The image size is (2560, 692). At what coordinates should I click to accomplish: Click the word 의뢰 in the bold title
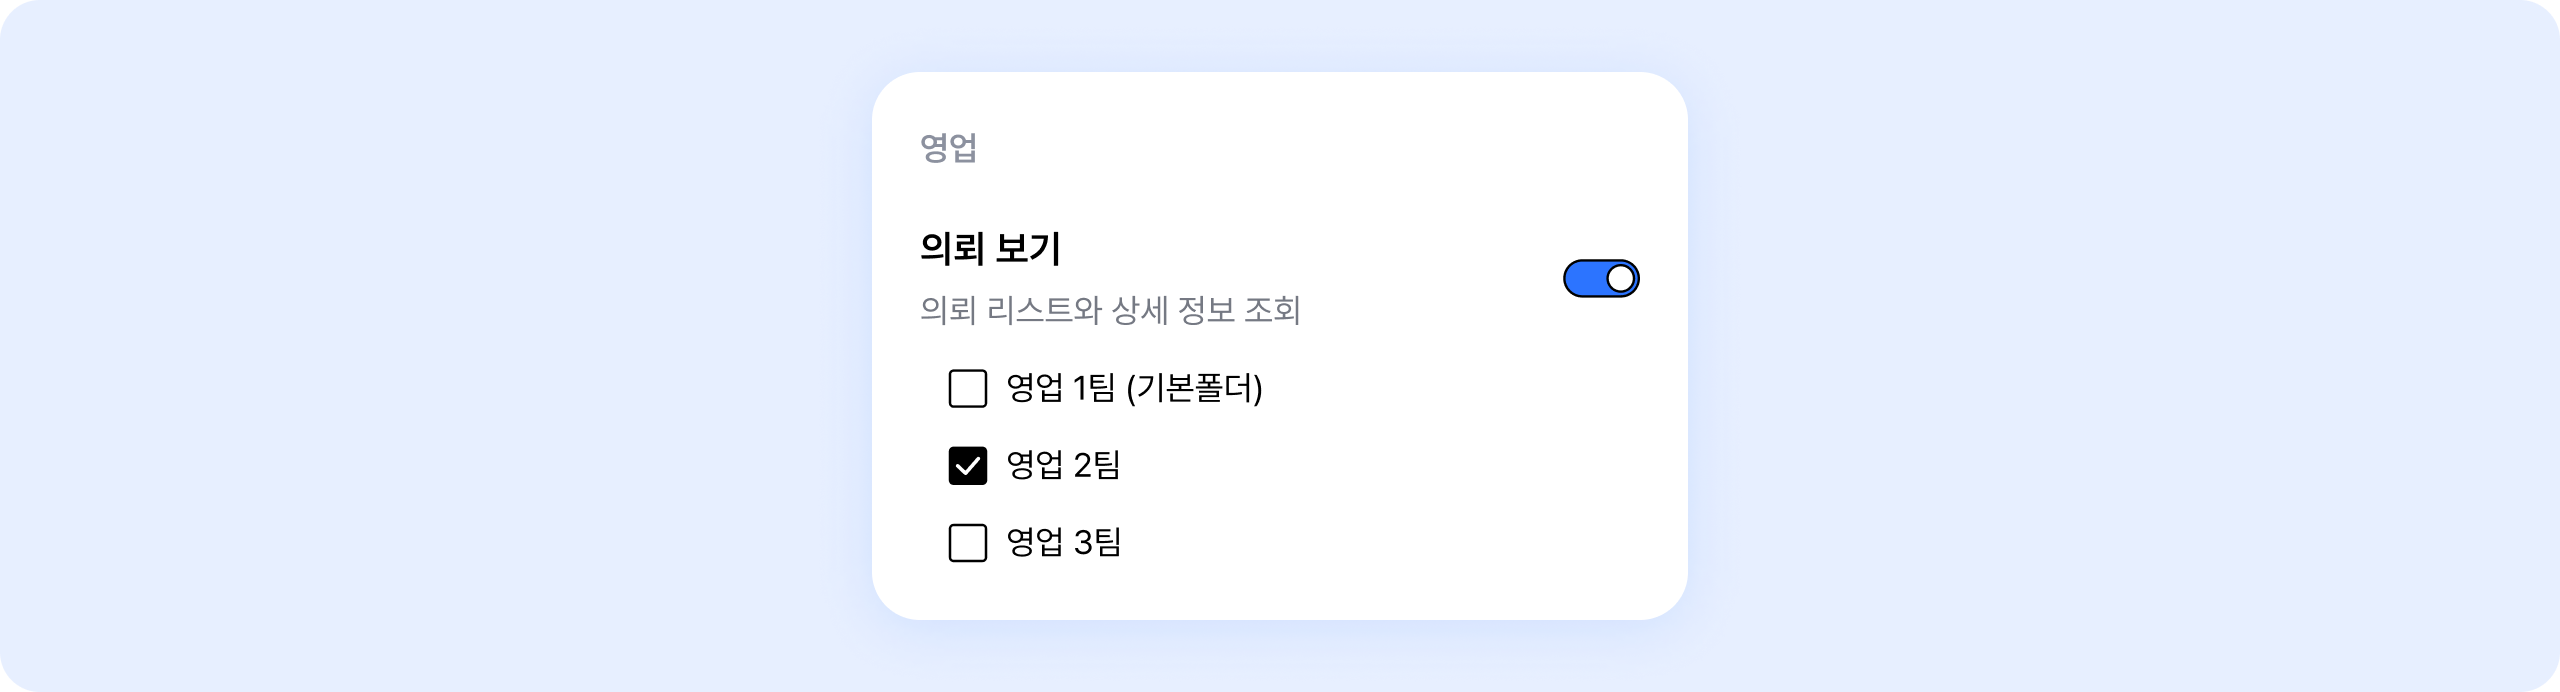tap(950, 248)
